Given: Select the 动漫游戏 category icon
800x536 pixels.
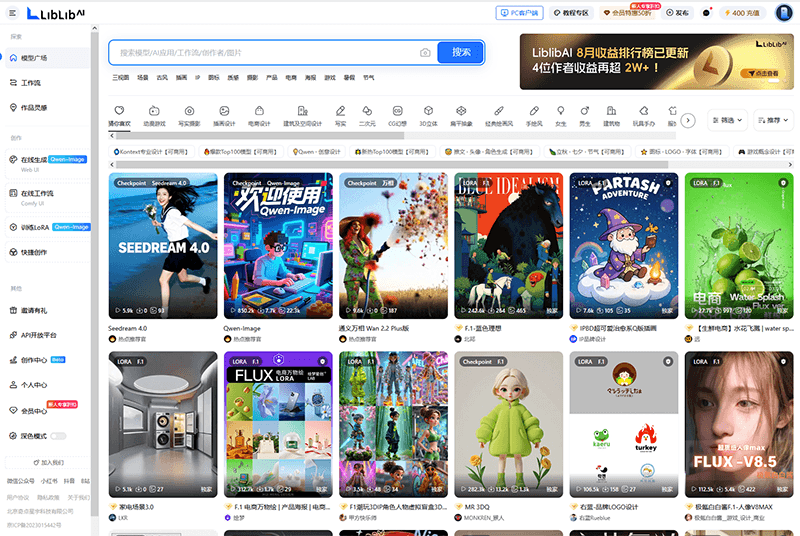Looking at the screenshot, I should click(x=154, y=111).
